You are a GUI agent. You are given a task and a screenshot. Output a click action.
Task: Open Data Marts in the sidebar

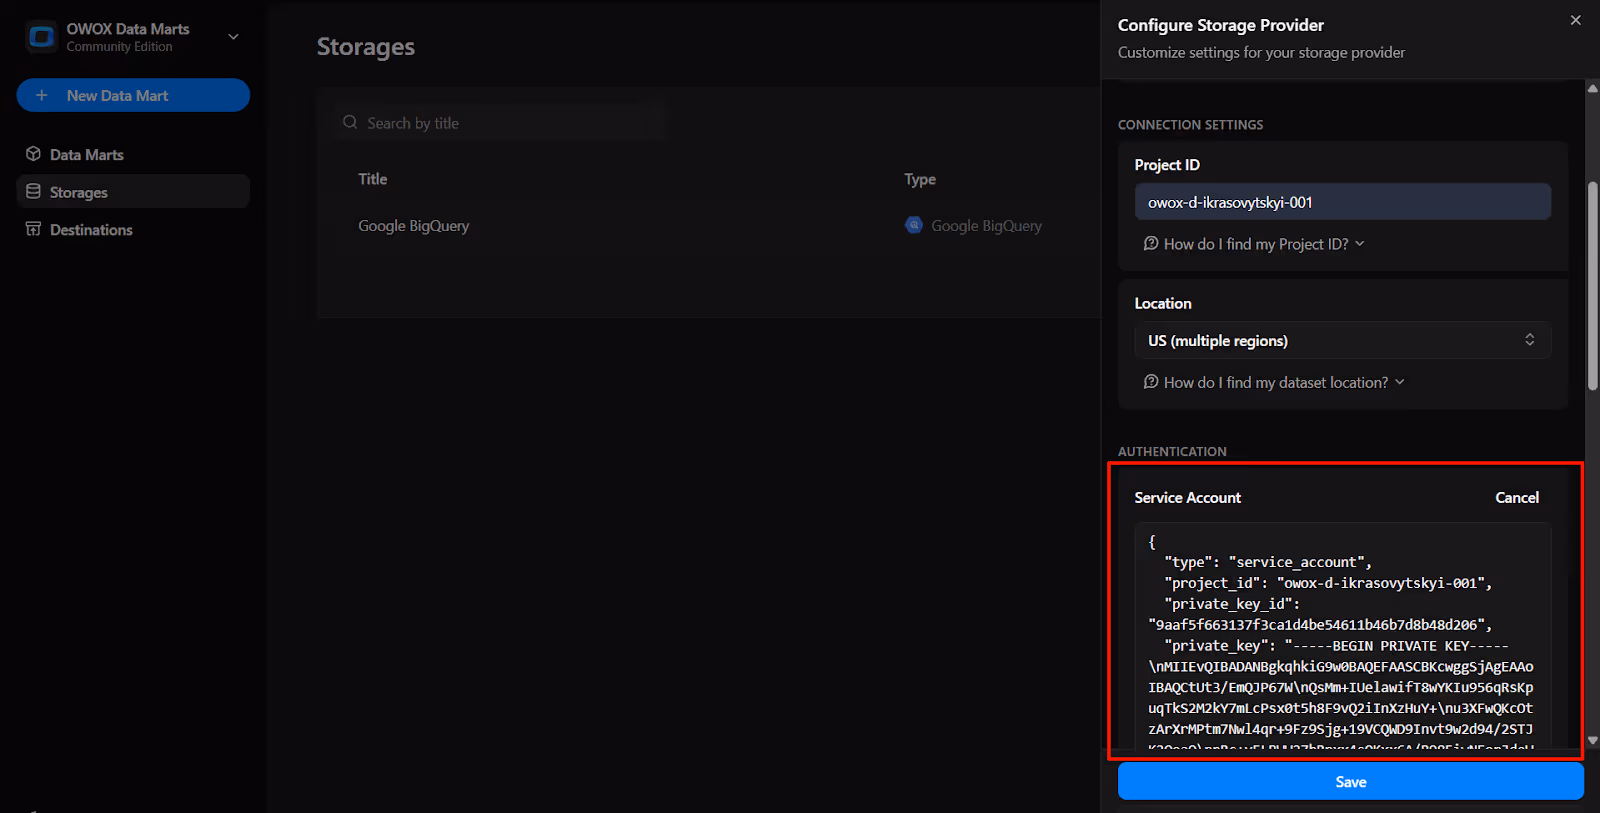point(133,154)
